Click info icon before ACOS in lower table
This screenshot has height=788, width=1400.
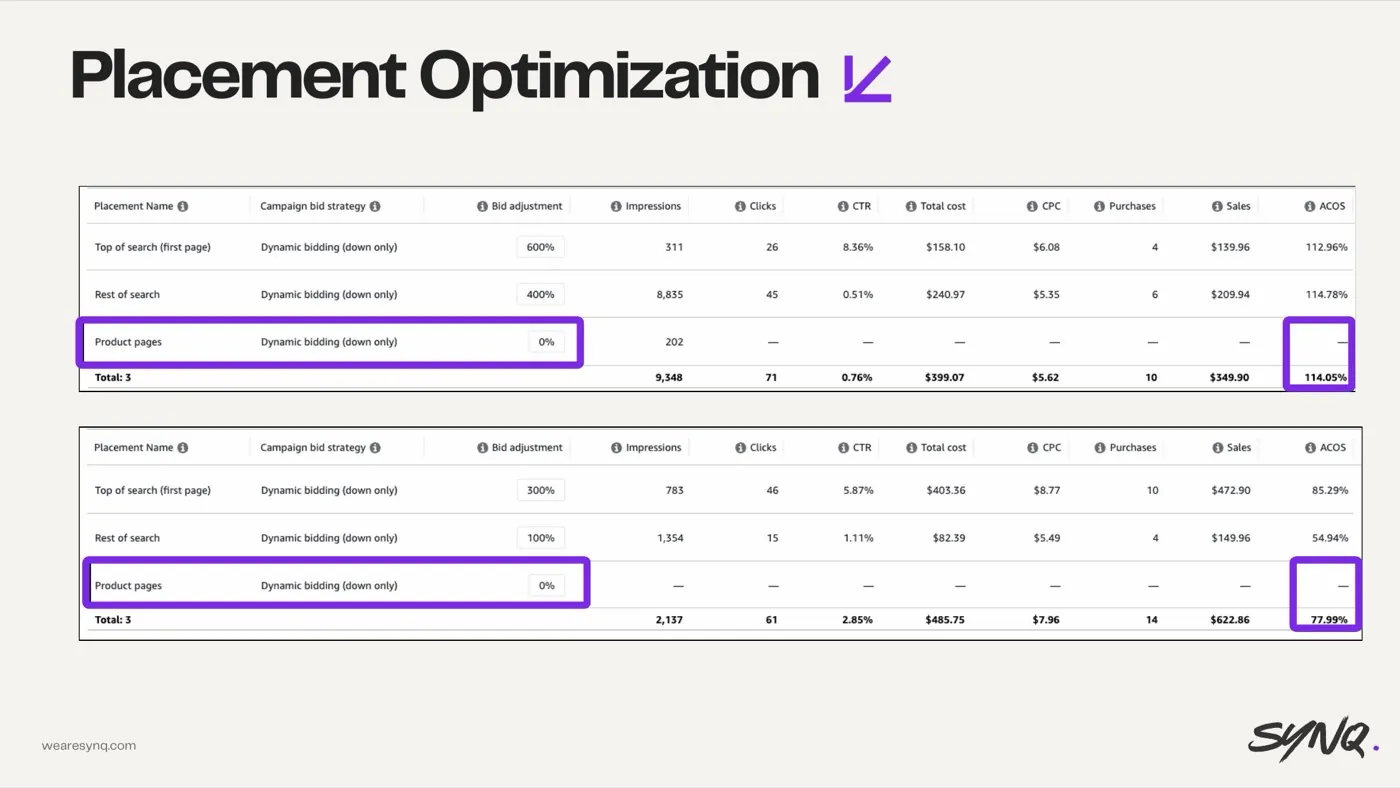pos(1310,448)
